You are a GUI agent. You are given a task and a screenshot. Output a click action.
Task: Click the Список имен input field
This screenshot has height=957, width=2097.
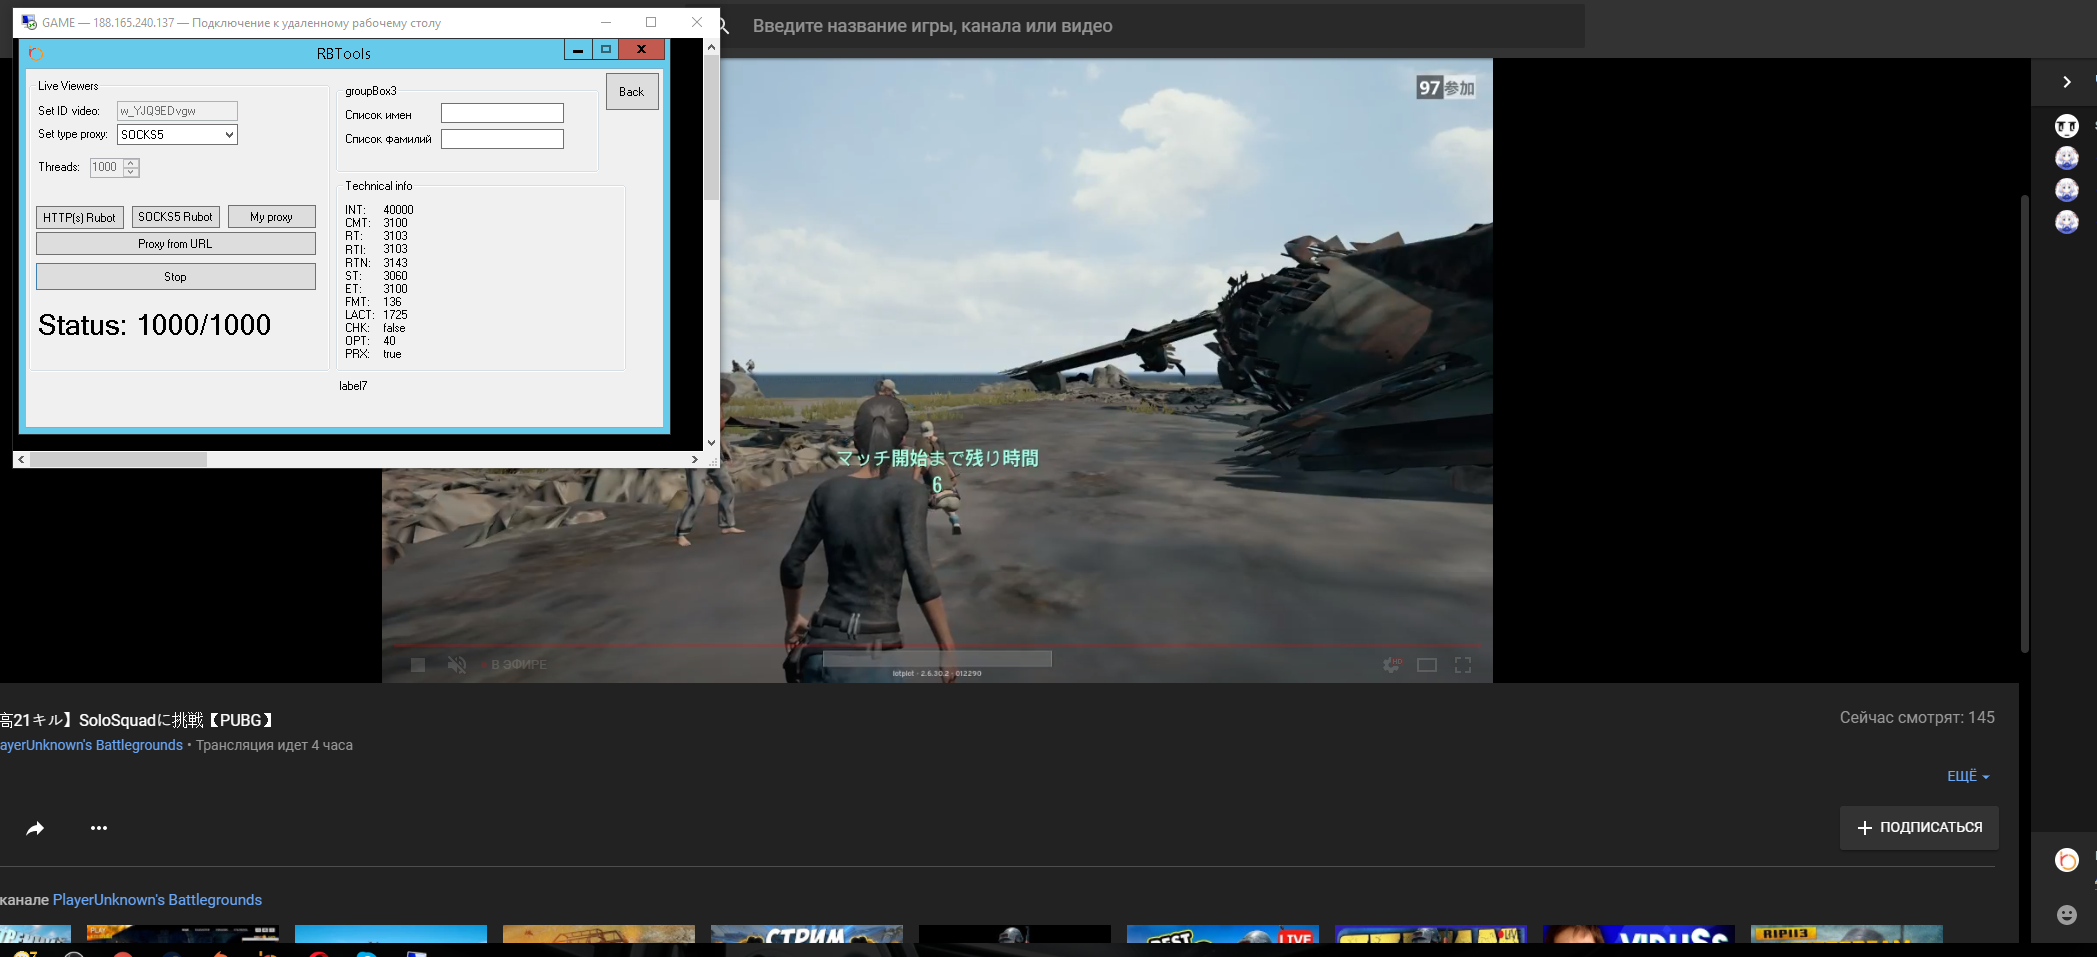(x=502, y=114)
